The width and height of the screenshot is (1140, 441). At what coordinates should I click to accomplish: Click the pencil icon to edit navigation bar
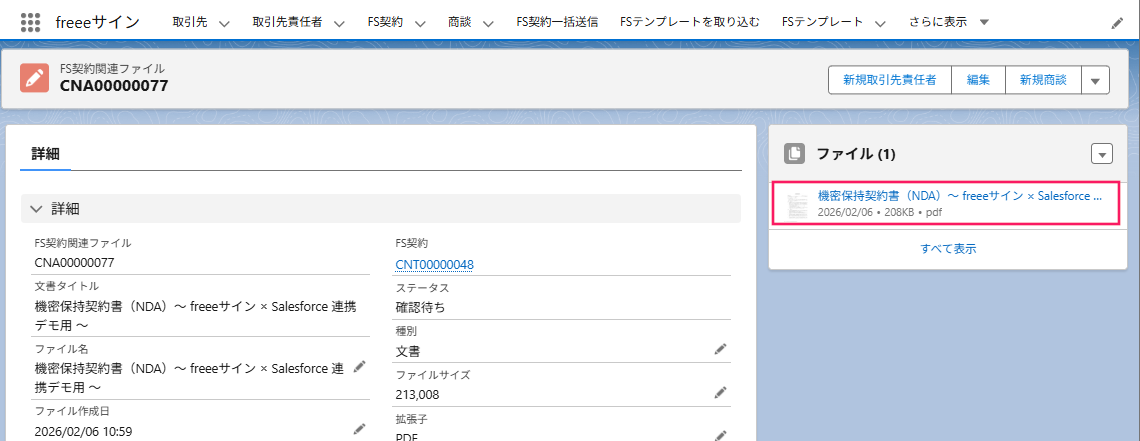pos(1117,23)
